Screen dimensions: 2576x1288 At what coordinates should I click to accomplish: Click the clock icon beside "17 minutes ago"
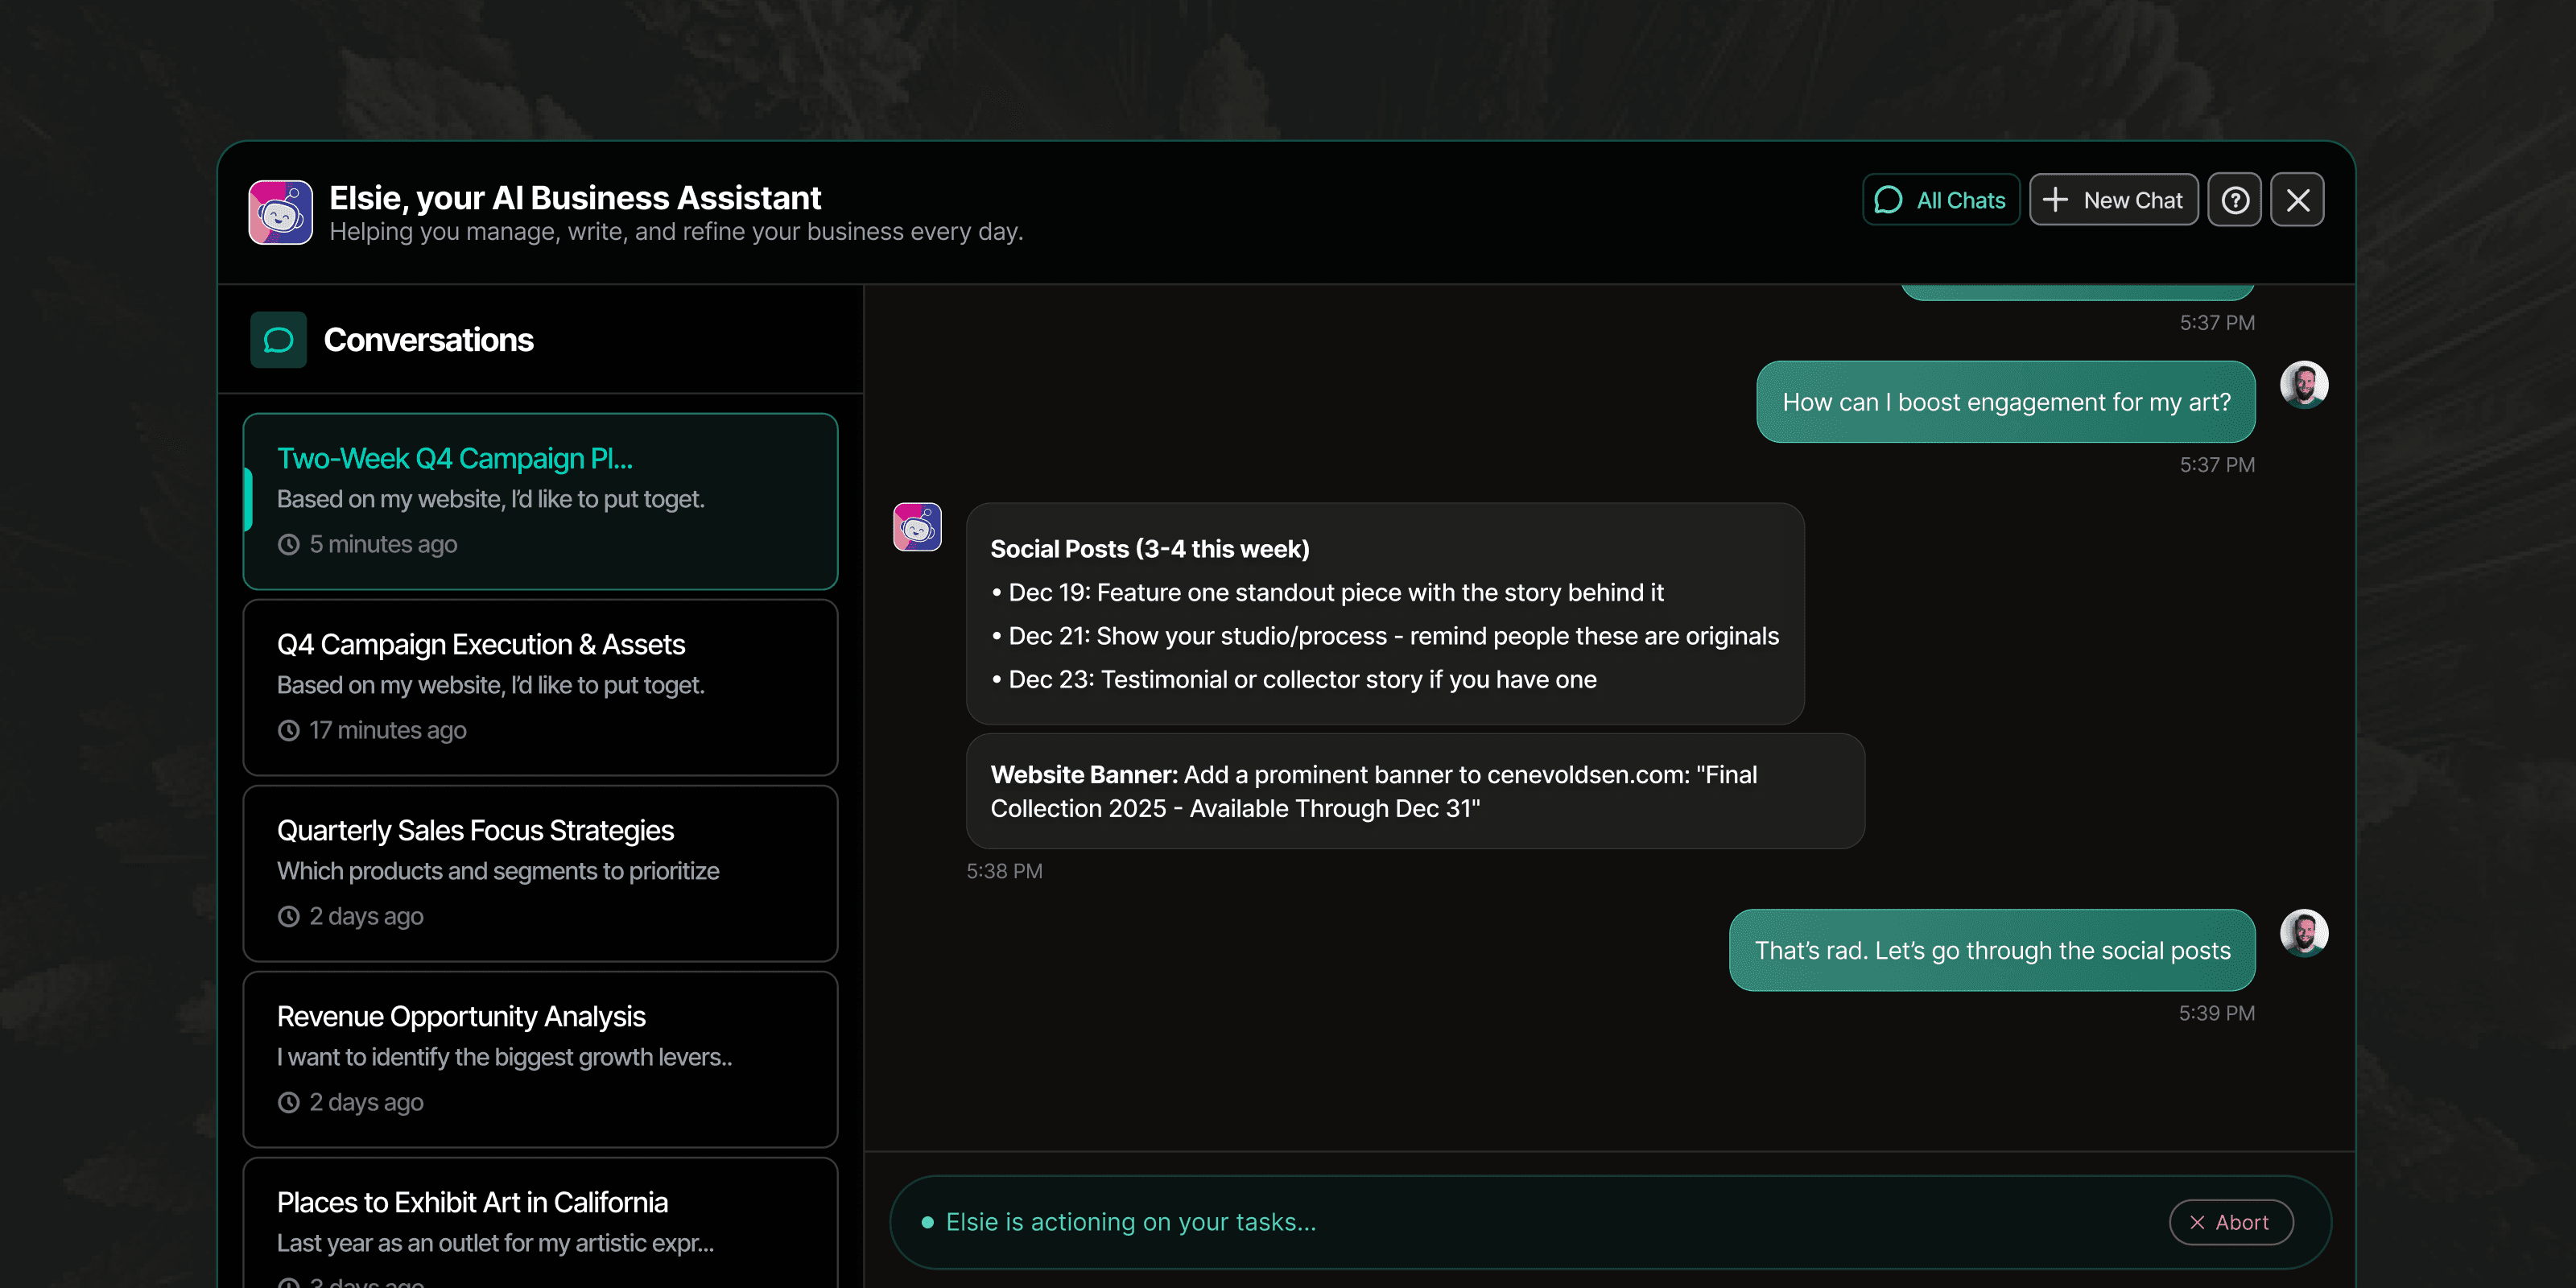pyautogui.click(x=289, y=731)
